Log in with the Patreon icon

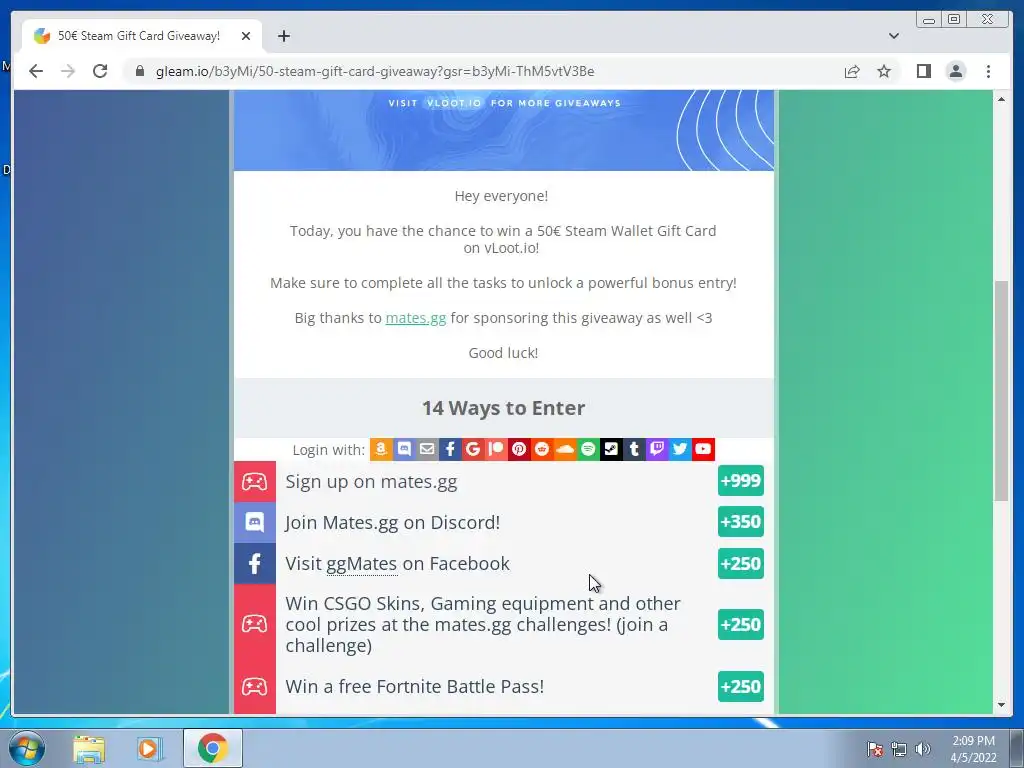click(x=496, y=449)
